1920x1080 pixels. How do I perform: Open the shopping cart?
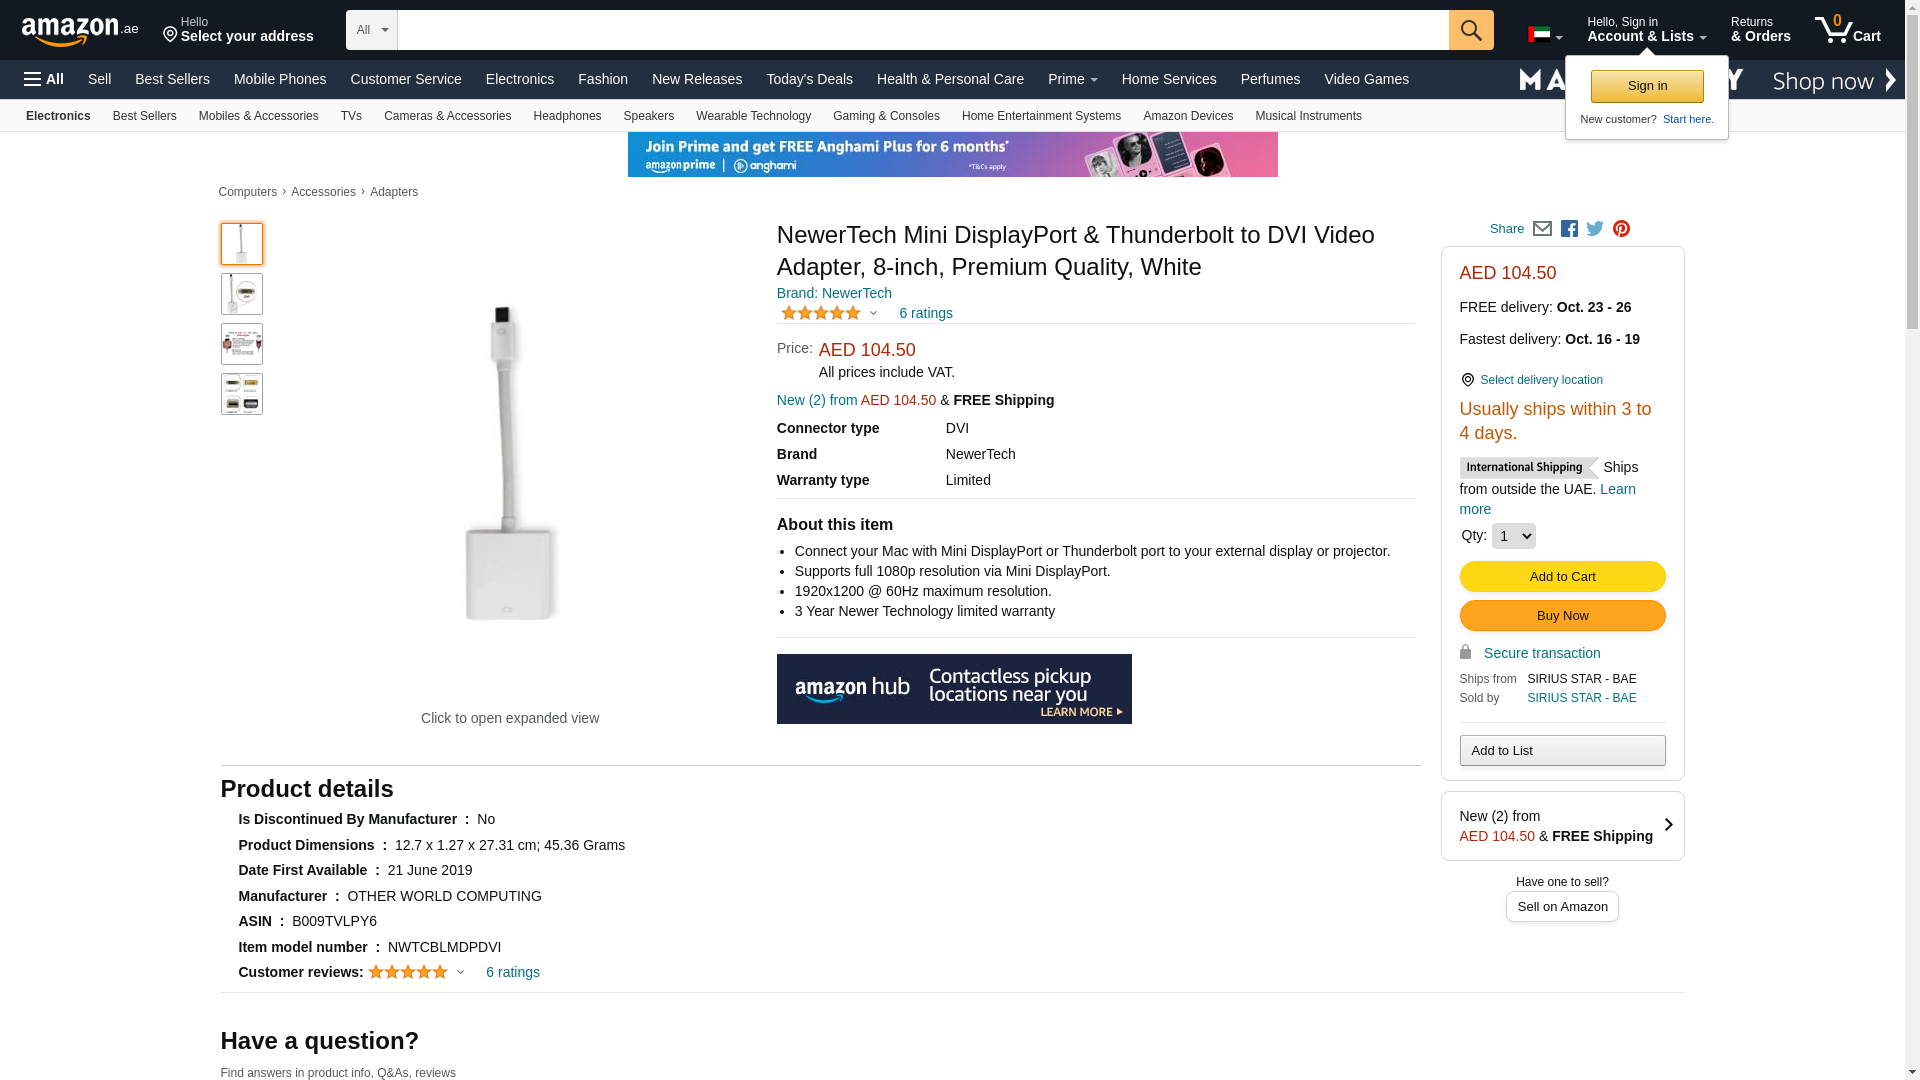tap(1848, 30)
